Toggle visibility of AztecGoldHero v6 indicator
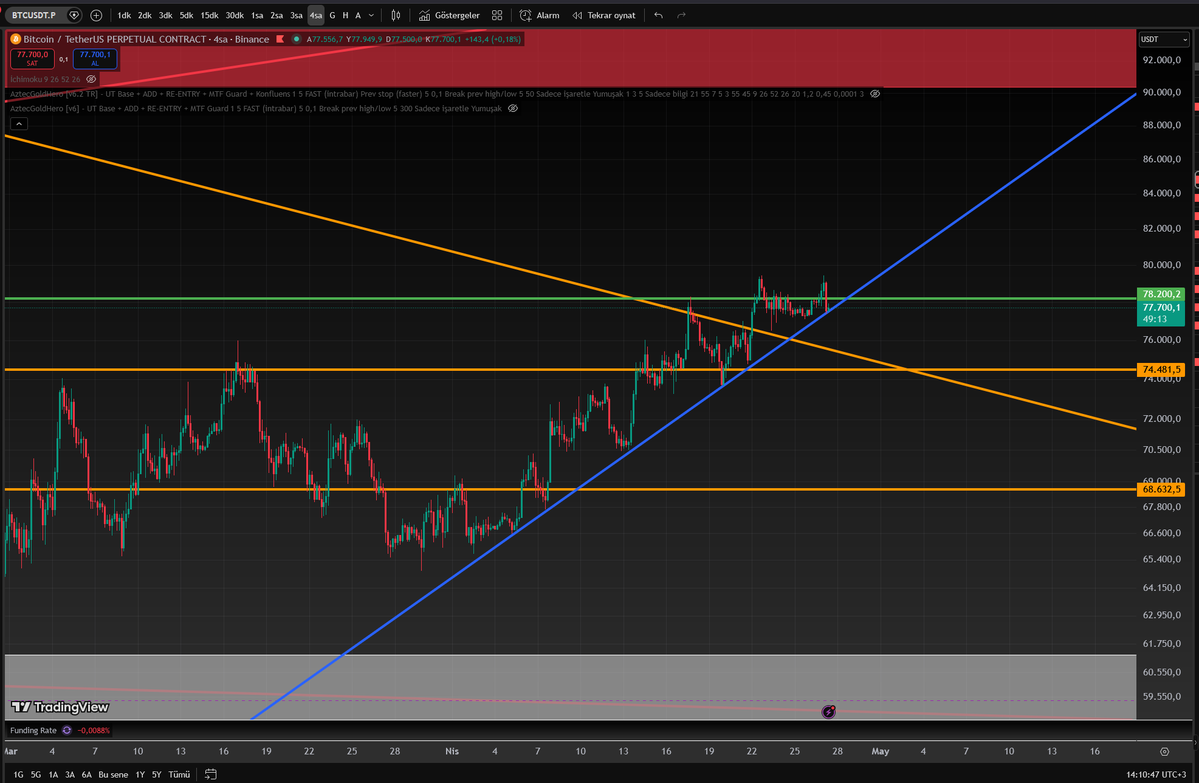Image resolution: width=1199 pixels, height=783 pixels. (x=513, y=109)
